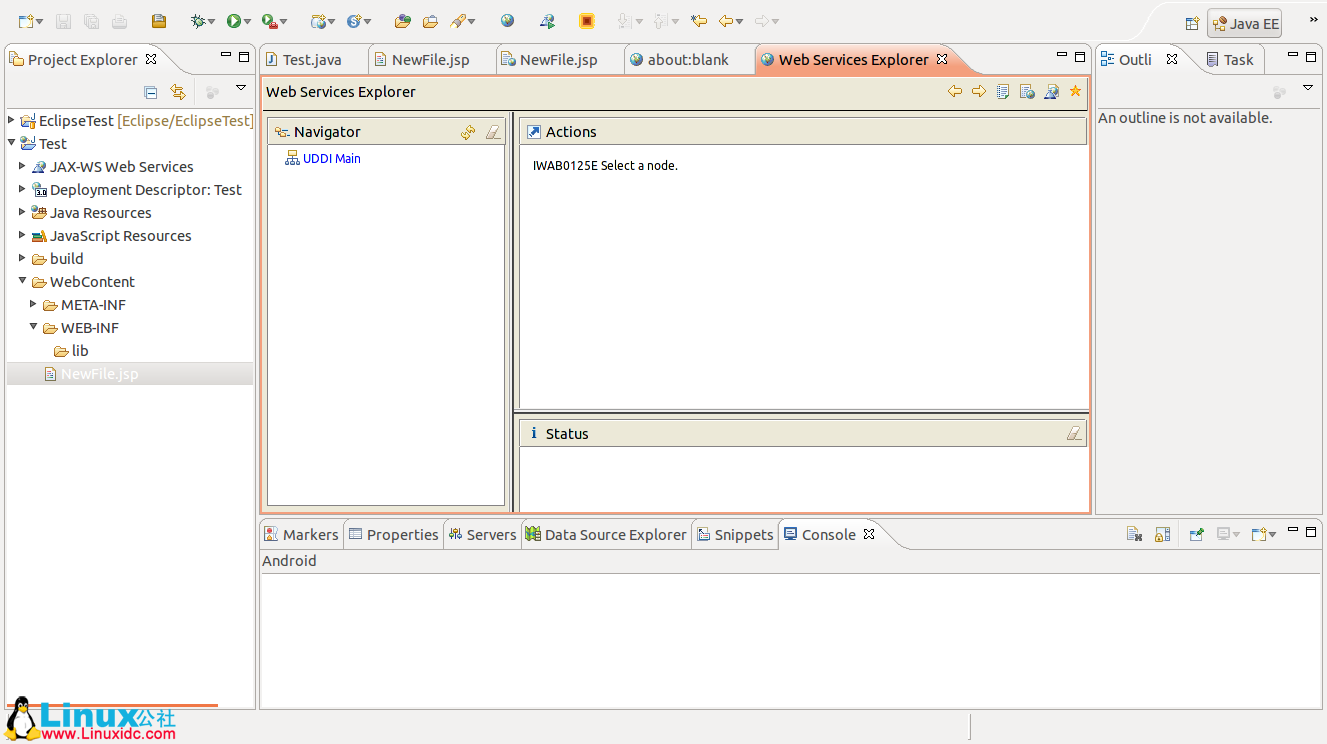Open Web Browser via globe toolbar icon
The height and width of the screenshot is (744, 1327).
coord(508,21)
